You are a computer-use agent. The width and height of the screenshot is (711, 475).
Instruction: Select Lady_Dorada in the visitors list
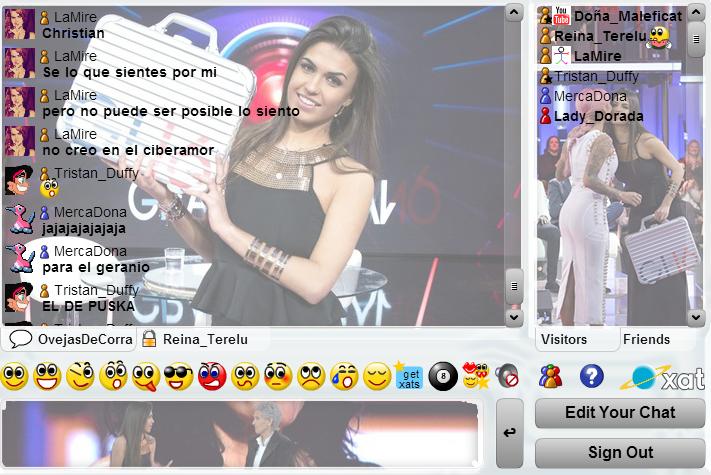coord(596,116)
